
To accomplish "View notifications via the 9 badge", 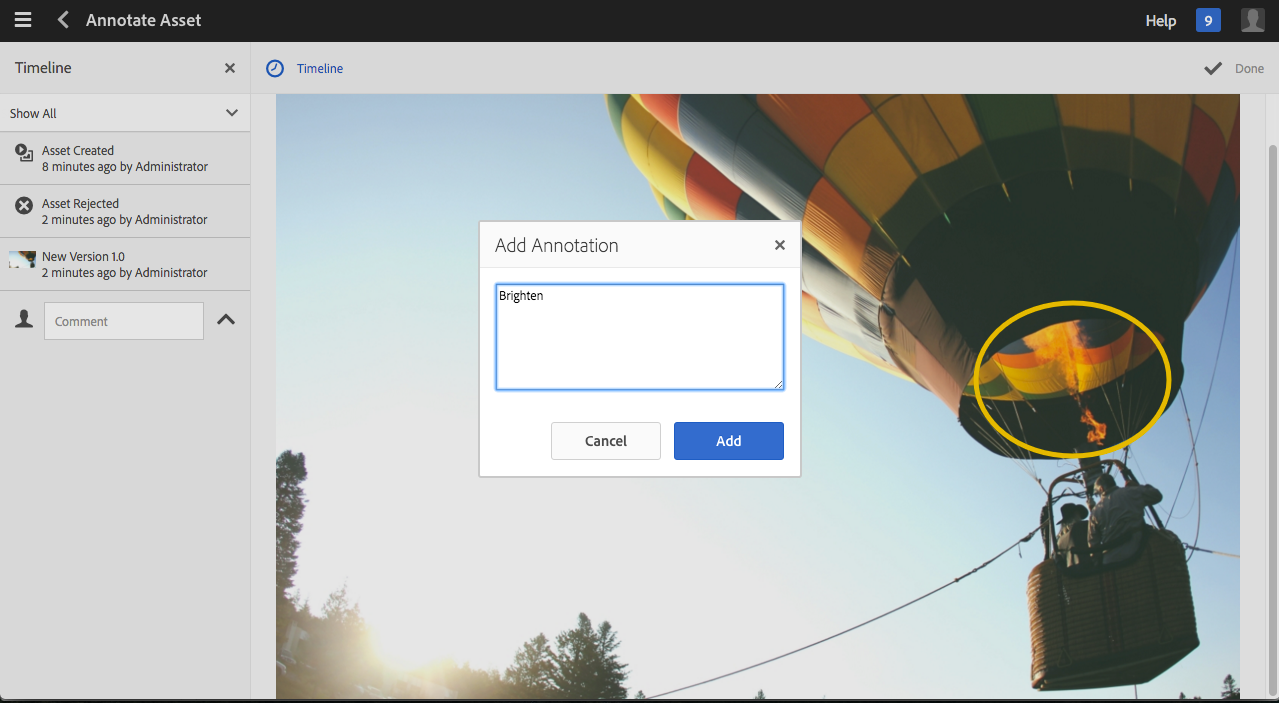I will tap(1207, 19).
